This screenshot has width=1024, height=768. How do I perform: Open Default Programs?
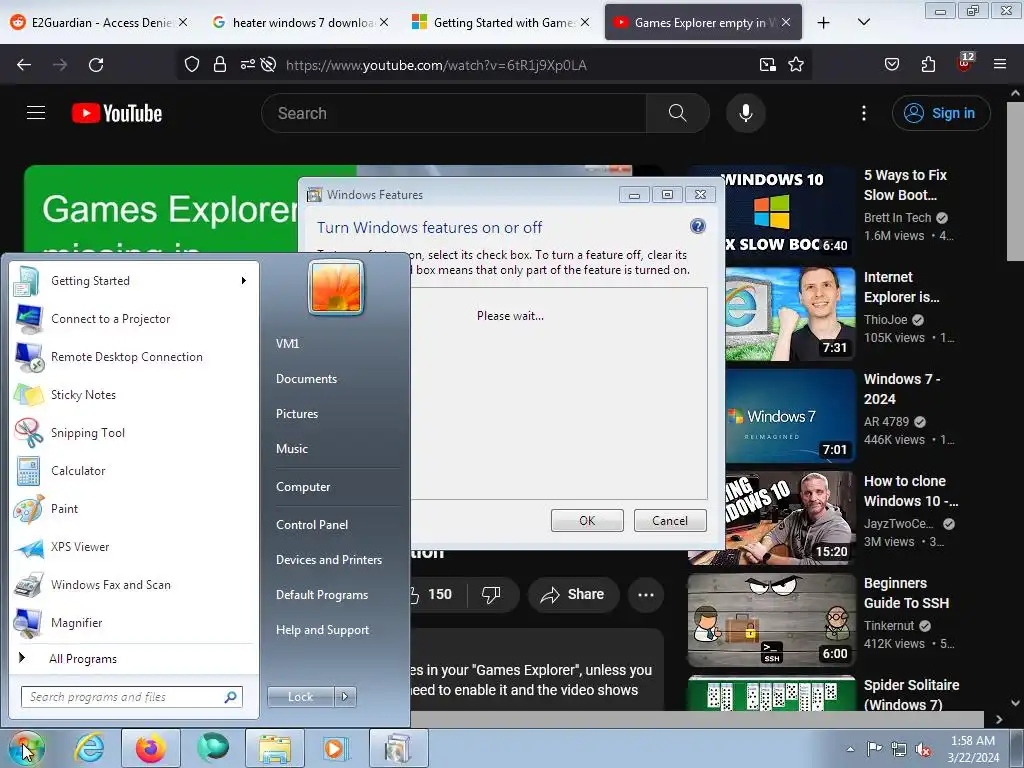coord(322,595)
